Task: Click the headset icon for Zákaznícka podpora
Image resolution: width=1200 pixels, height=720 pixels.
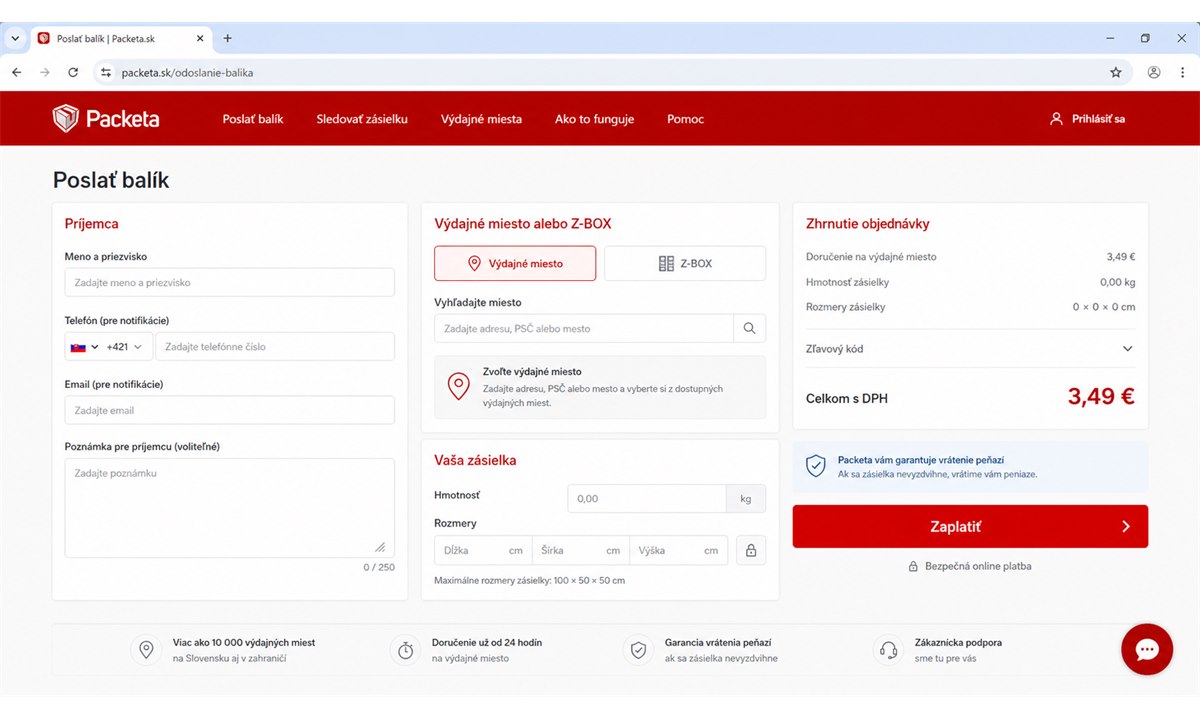Action: point(888,650)
